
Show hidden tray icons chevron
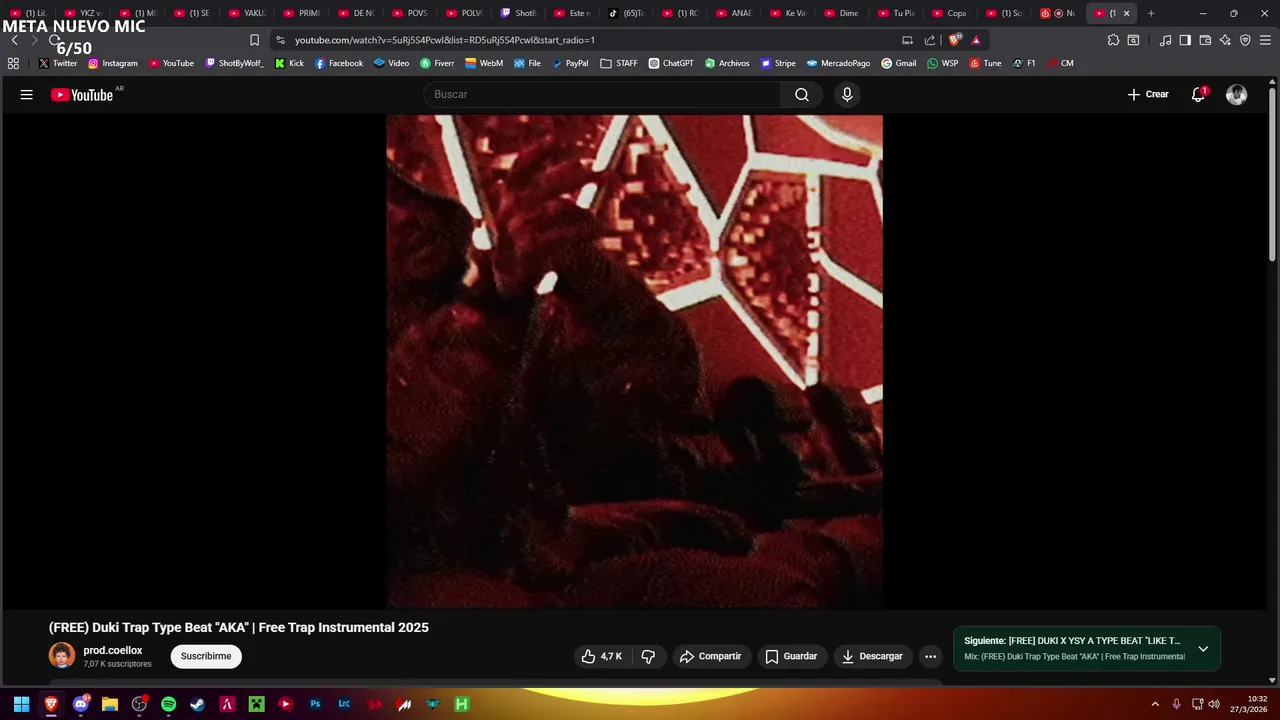[1155, 704]
